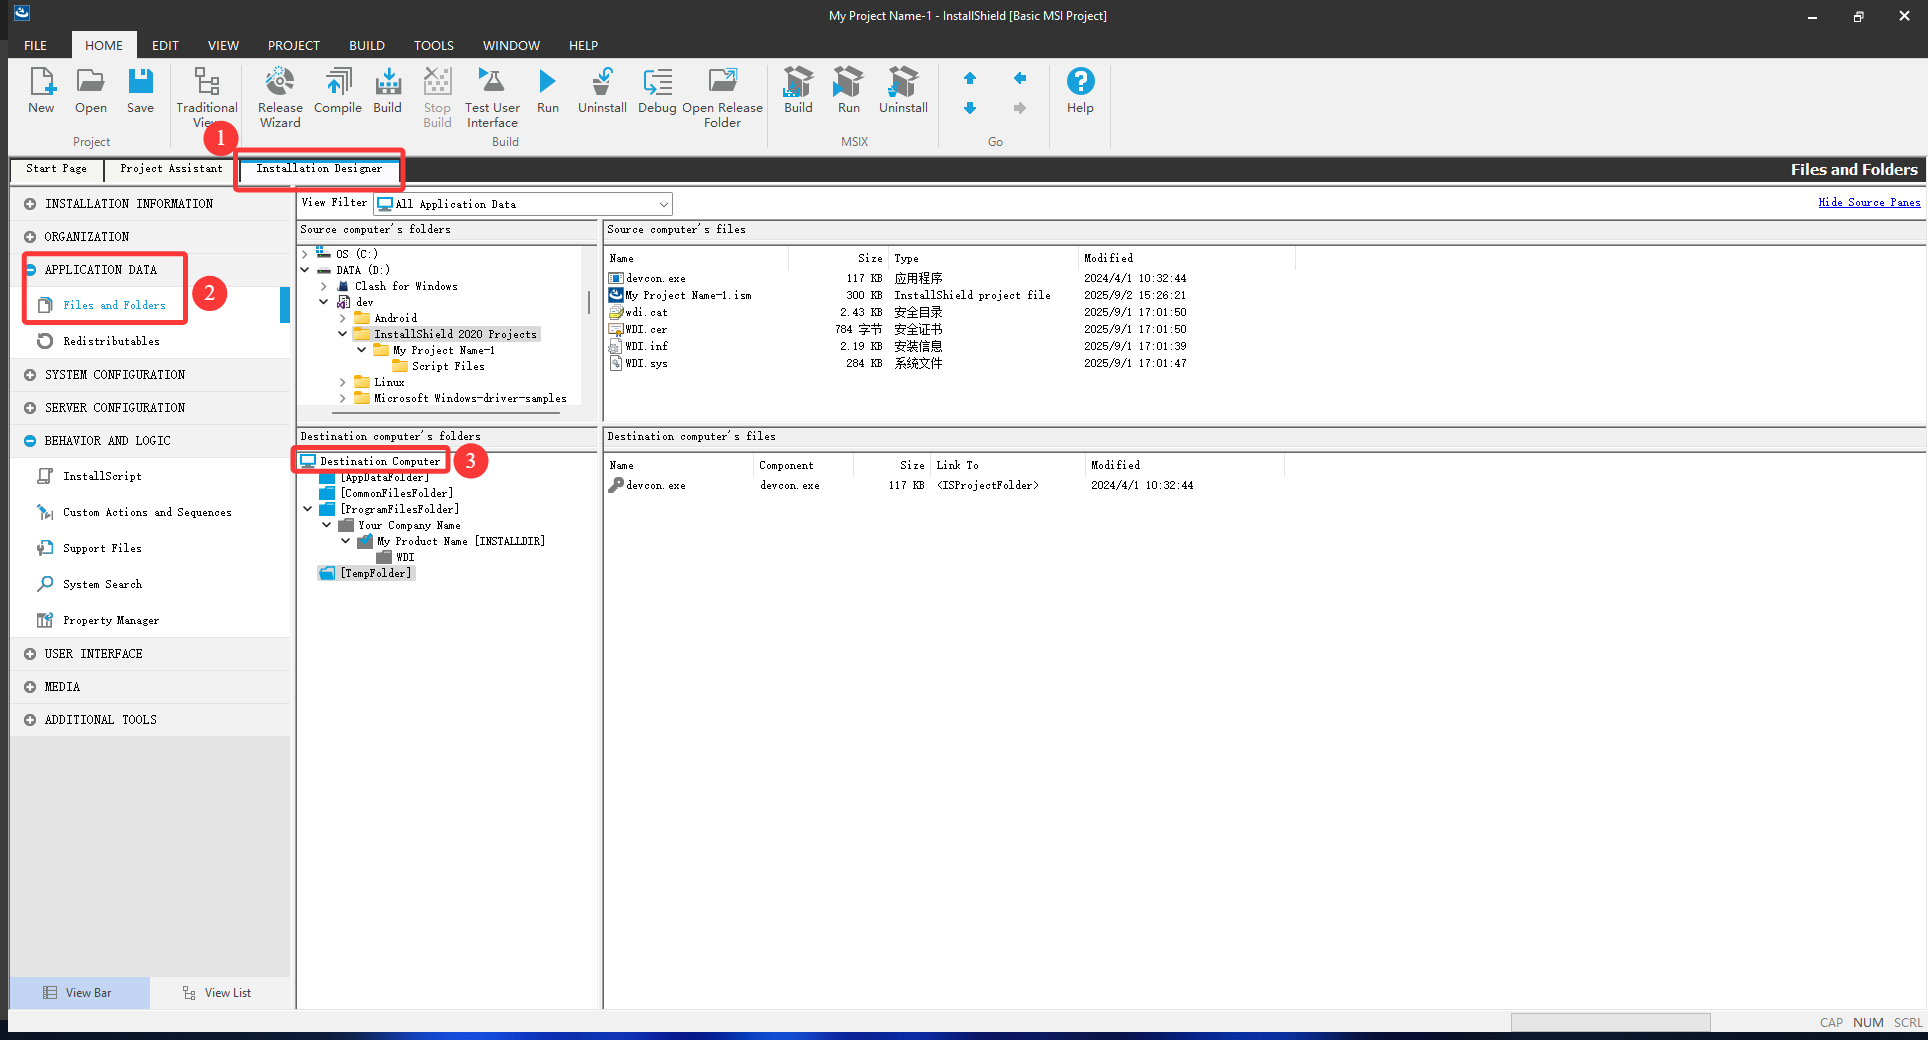This screenshot has width=1928, height=1040.
Task: Open Property Manager view
Action: [111, 620]
